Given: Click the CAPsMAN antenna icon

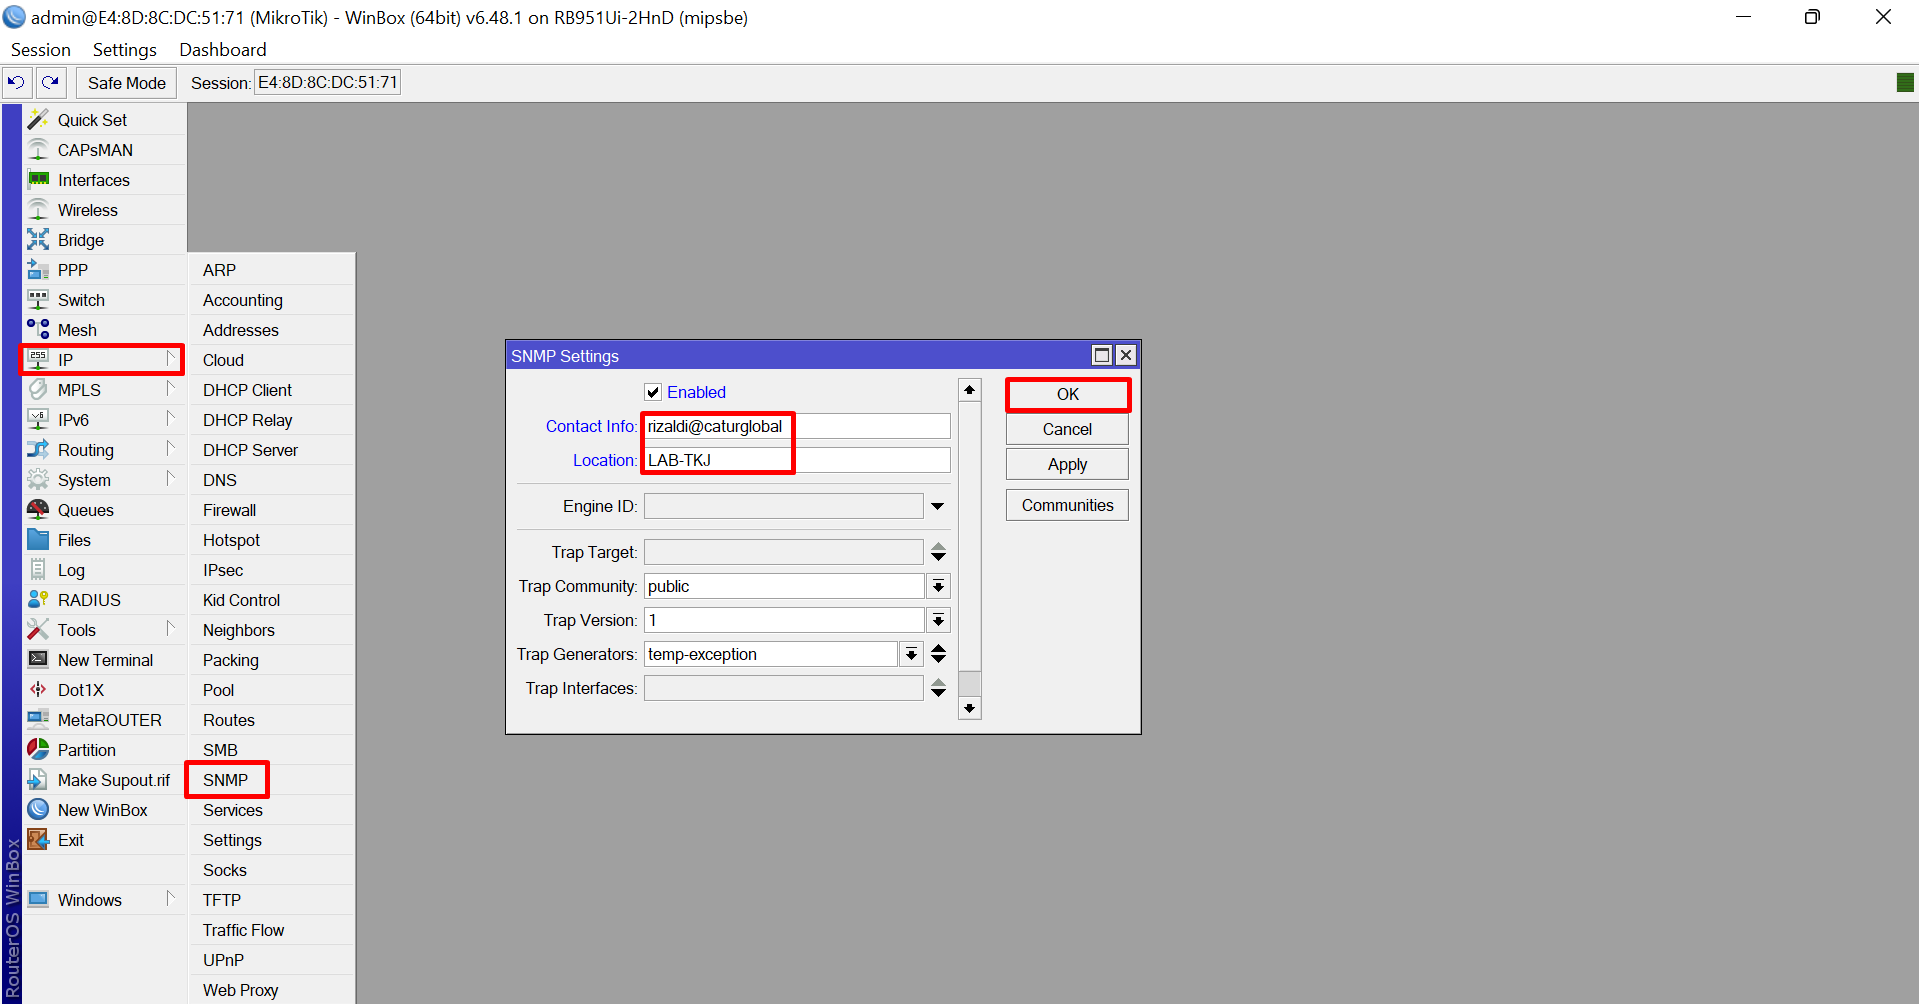Looking at the screenshot, I should point(38,150).
